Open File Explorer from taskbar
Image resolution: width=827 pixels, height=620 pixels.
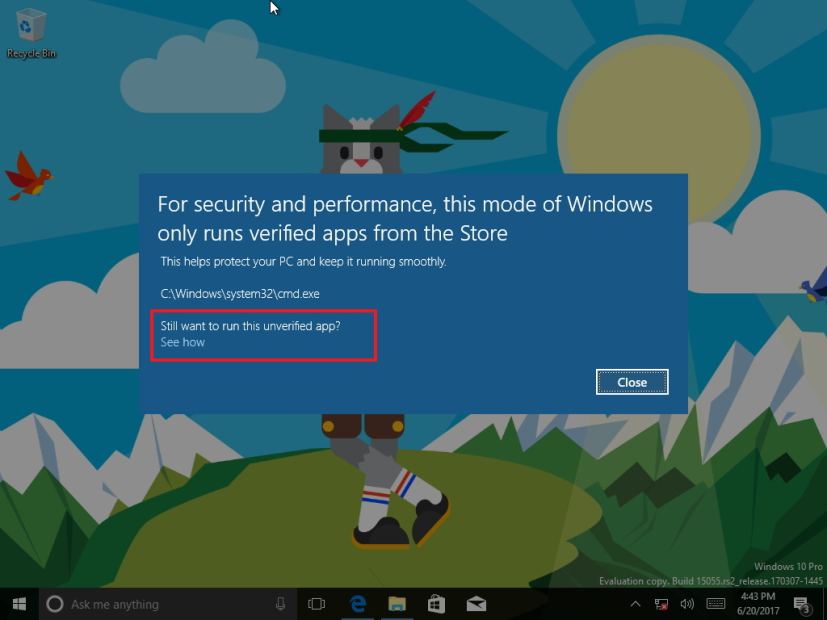(x=397, y=604)
